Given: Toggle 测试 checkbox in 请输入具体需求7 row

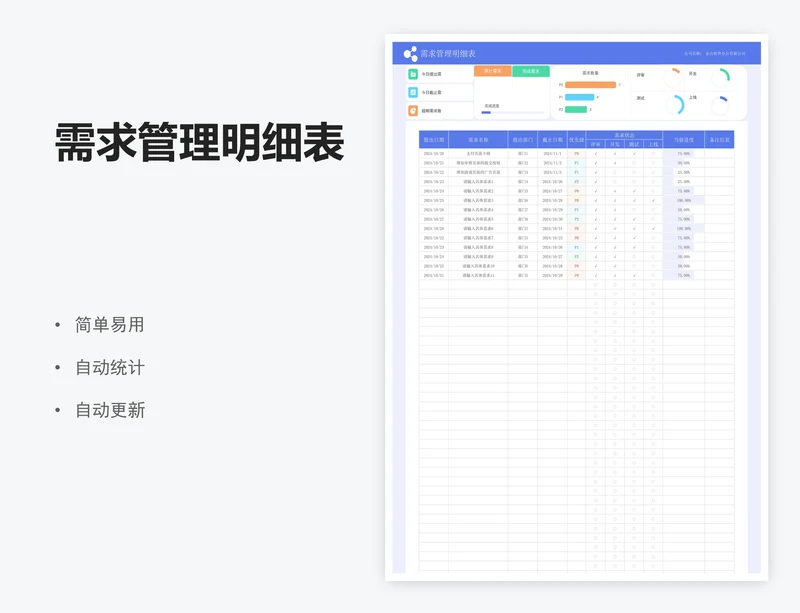Looking at the screenshot, I should click(634, 238).
